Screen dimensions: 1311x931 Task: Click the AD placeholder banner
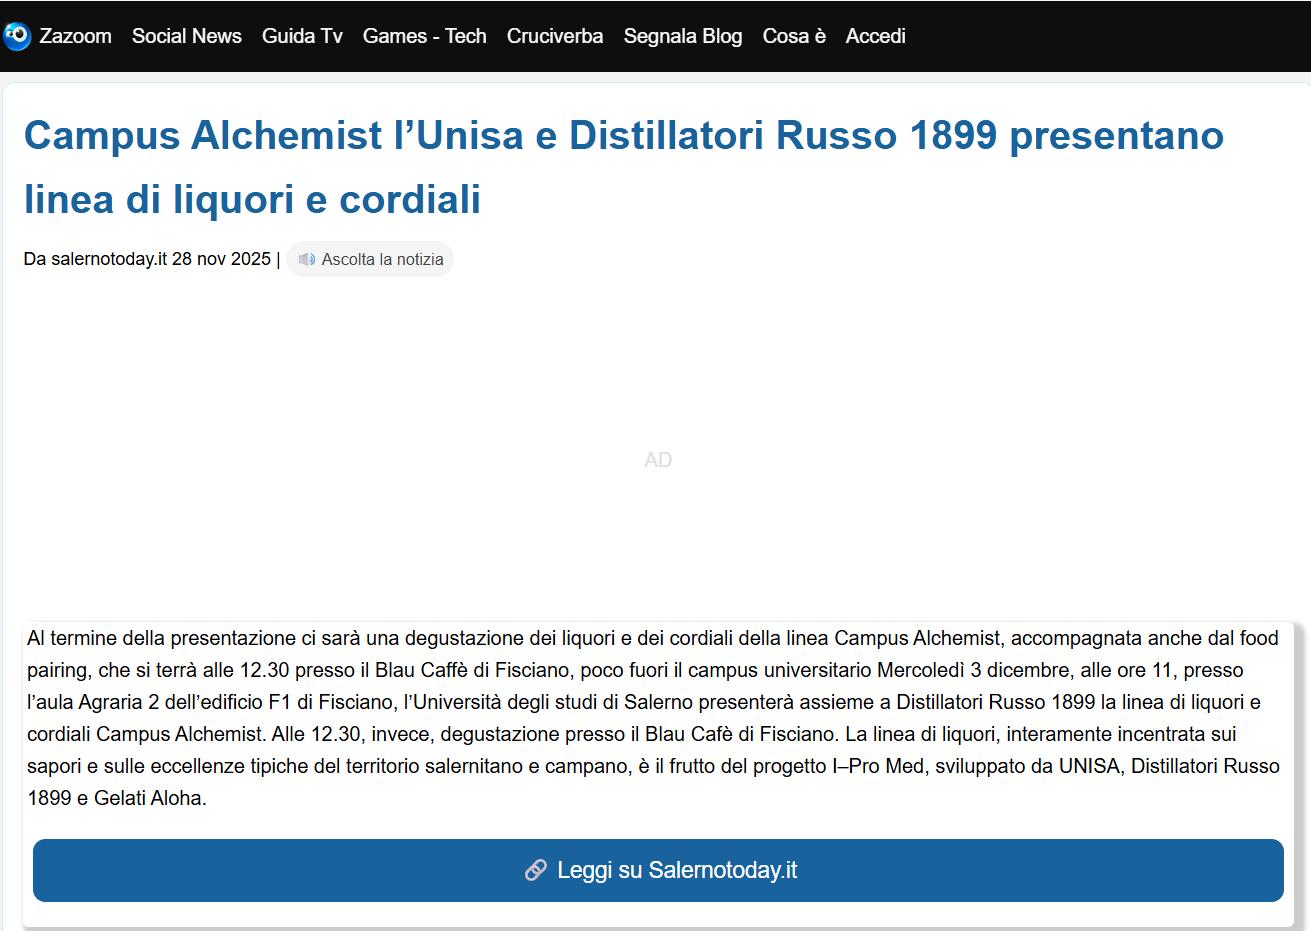(658, 460)
